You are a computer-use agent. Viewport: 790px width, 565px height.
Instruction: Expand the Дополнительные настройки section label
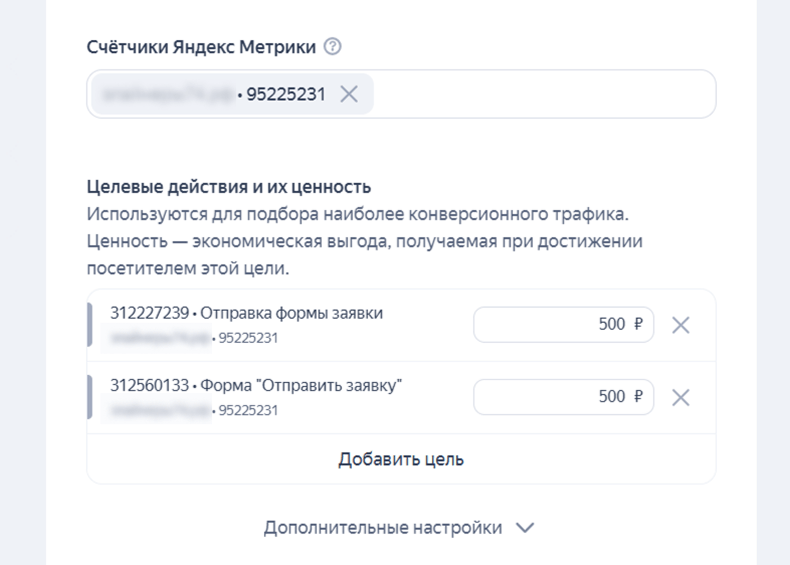tap(383, 528)
